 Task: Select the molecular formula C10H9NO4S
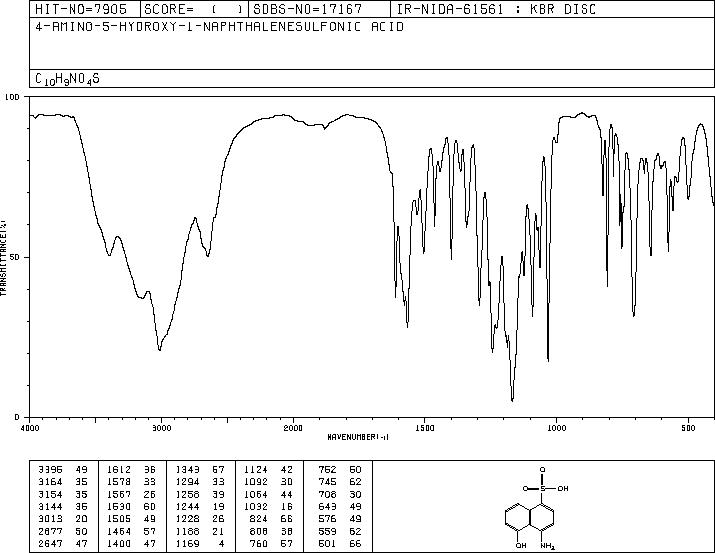point(67,79)
